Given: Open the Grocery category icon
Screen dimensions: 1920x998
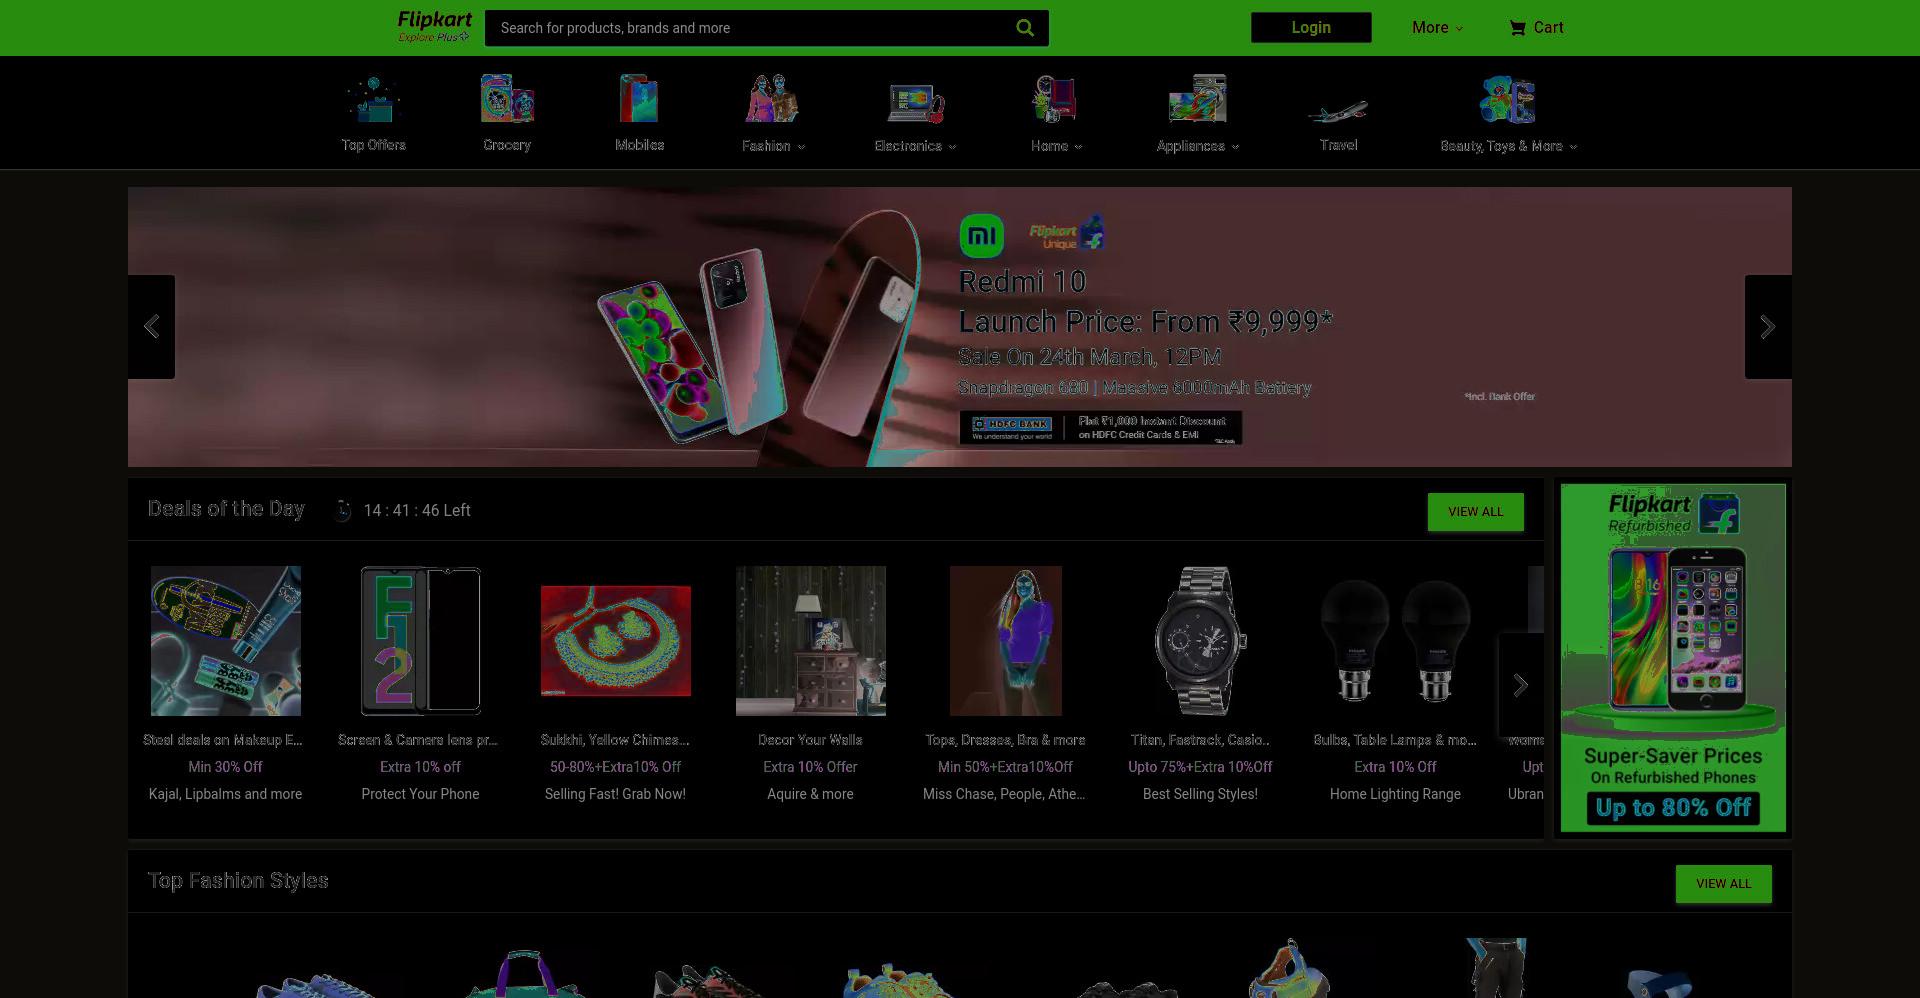Looking at the screenshot, I should click(507, 99).
